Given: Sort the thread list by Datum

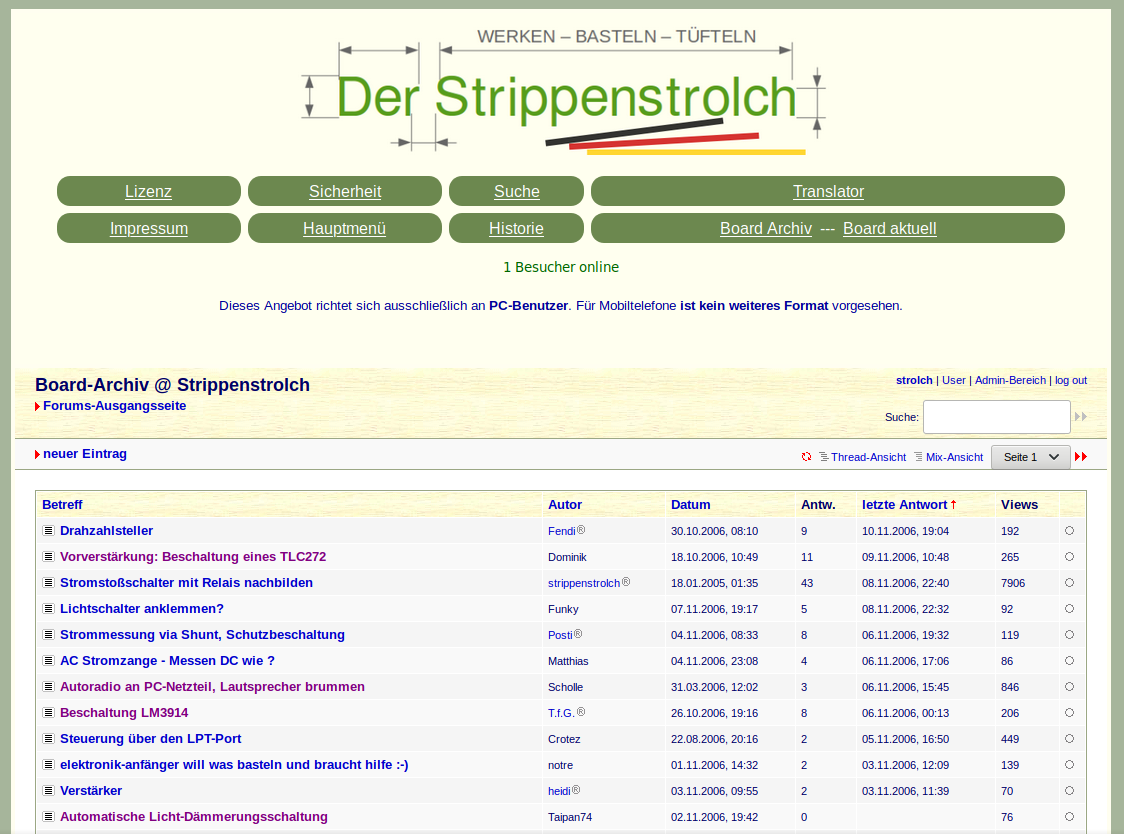Looking at the screenshot, I should coord(690,505).
